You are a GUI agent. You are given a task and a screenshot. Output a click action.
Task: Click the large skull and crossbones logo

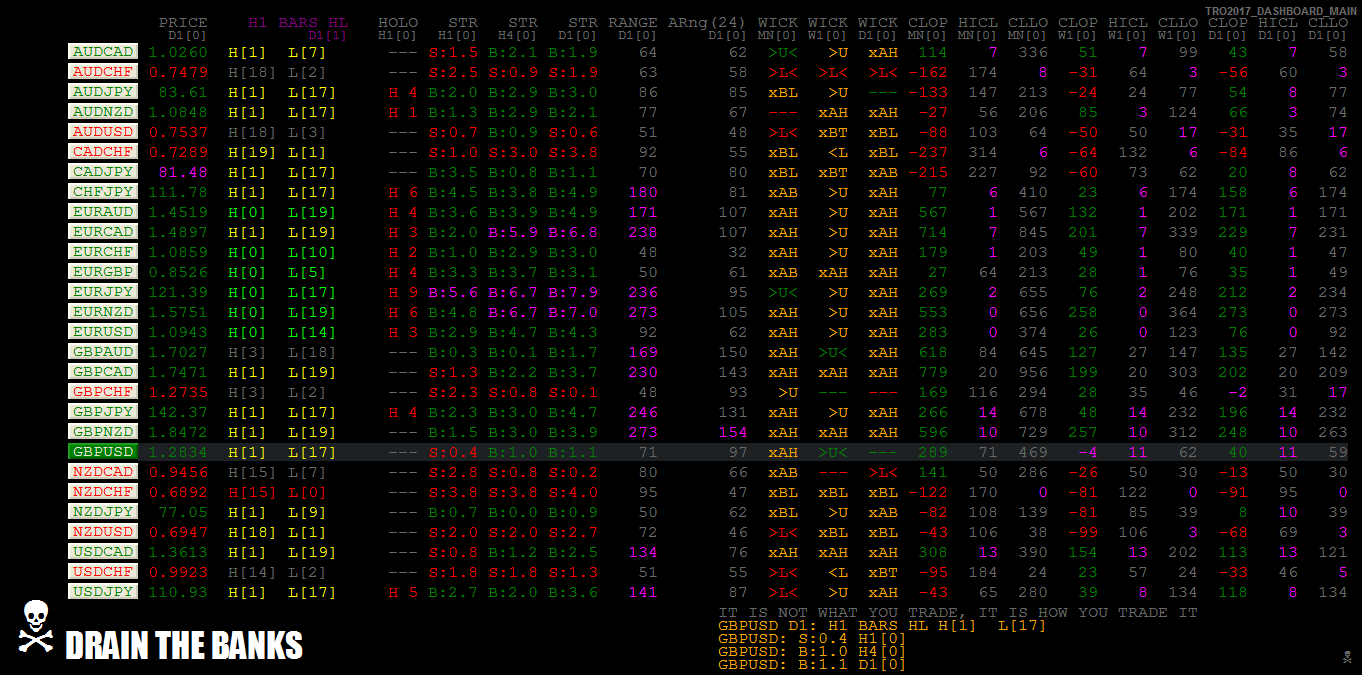click(x=35, y=626)
